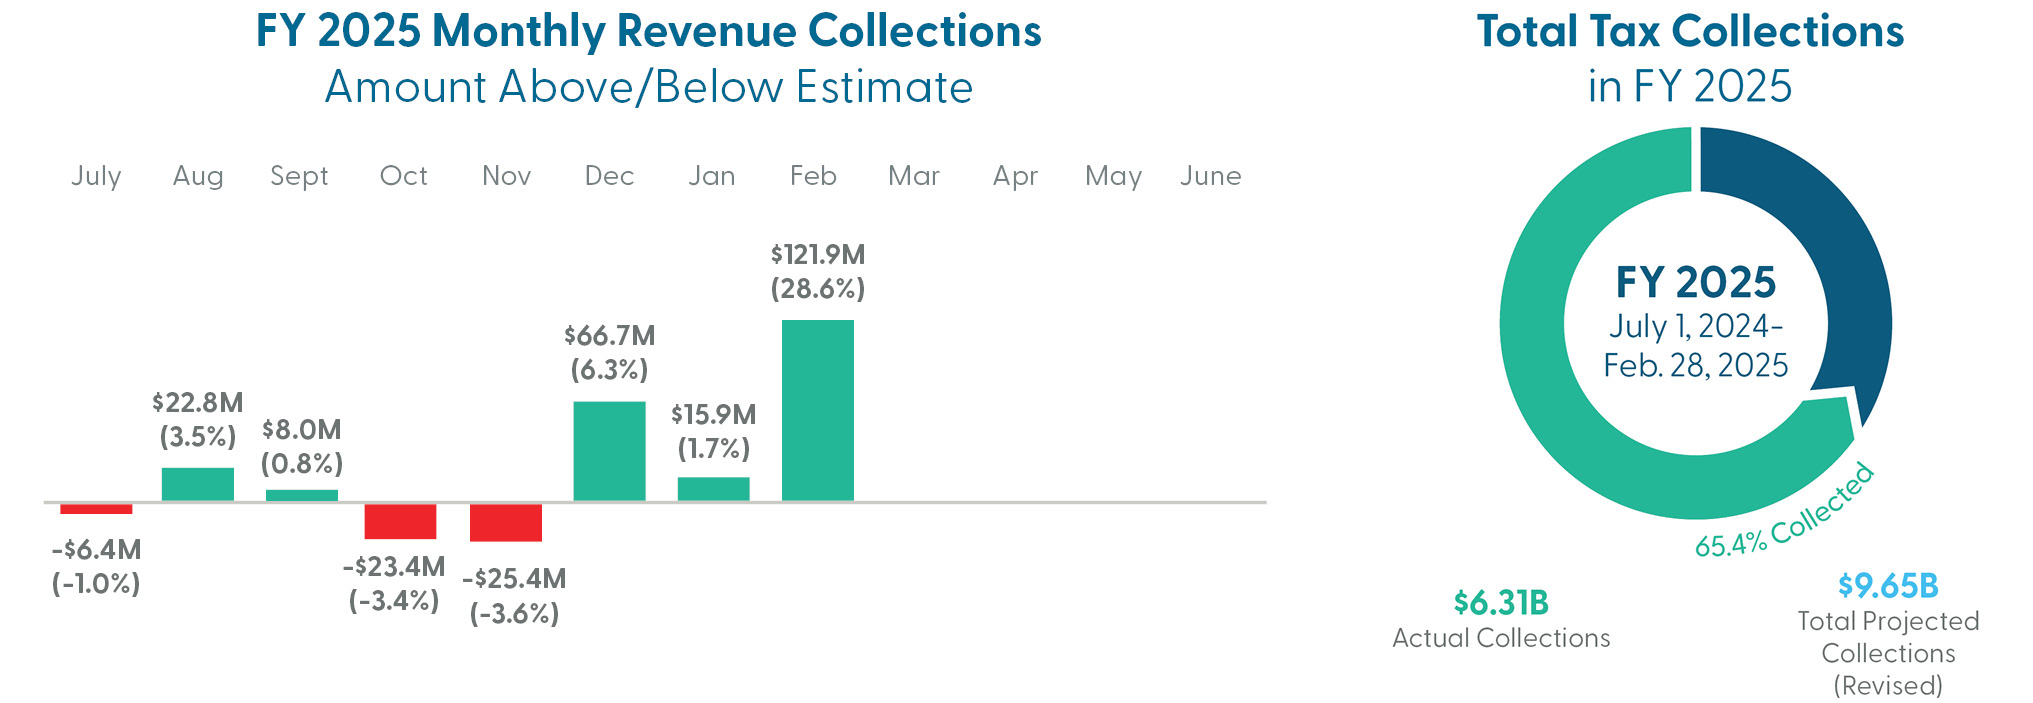This screenshot has width=2033, height=703.
Task: Select the June month label
Action: pyautogui.click(x=1210, y=176)
